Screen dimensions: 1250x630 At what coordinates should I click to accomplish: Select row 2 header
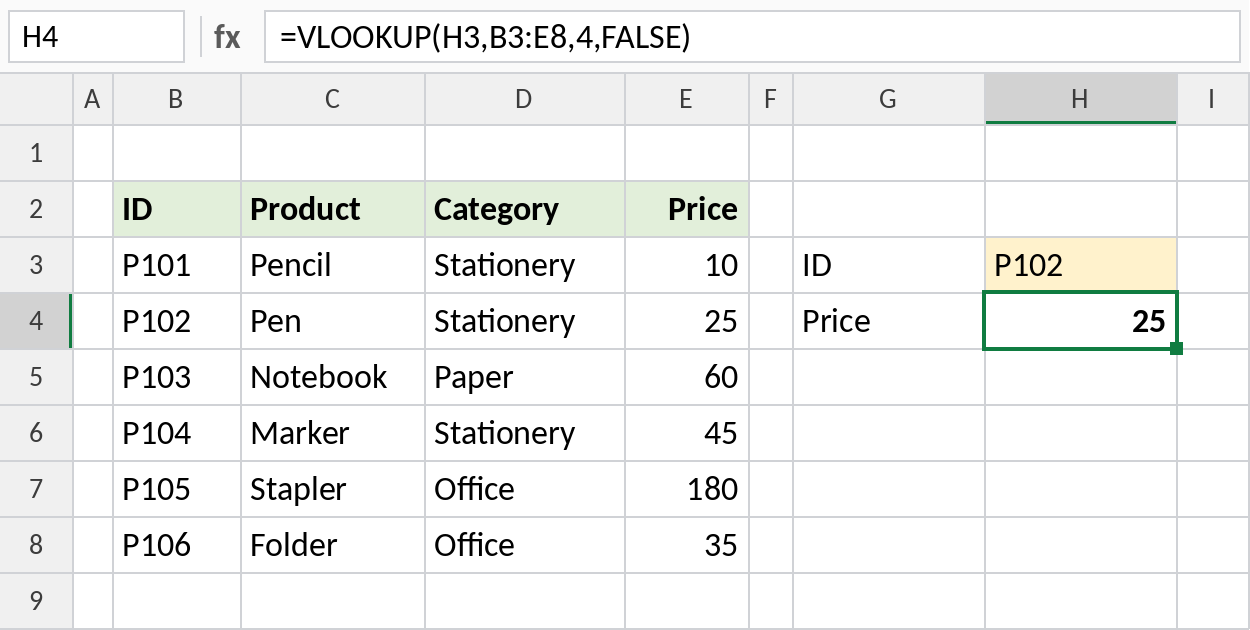click(x=37, y=209)
